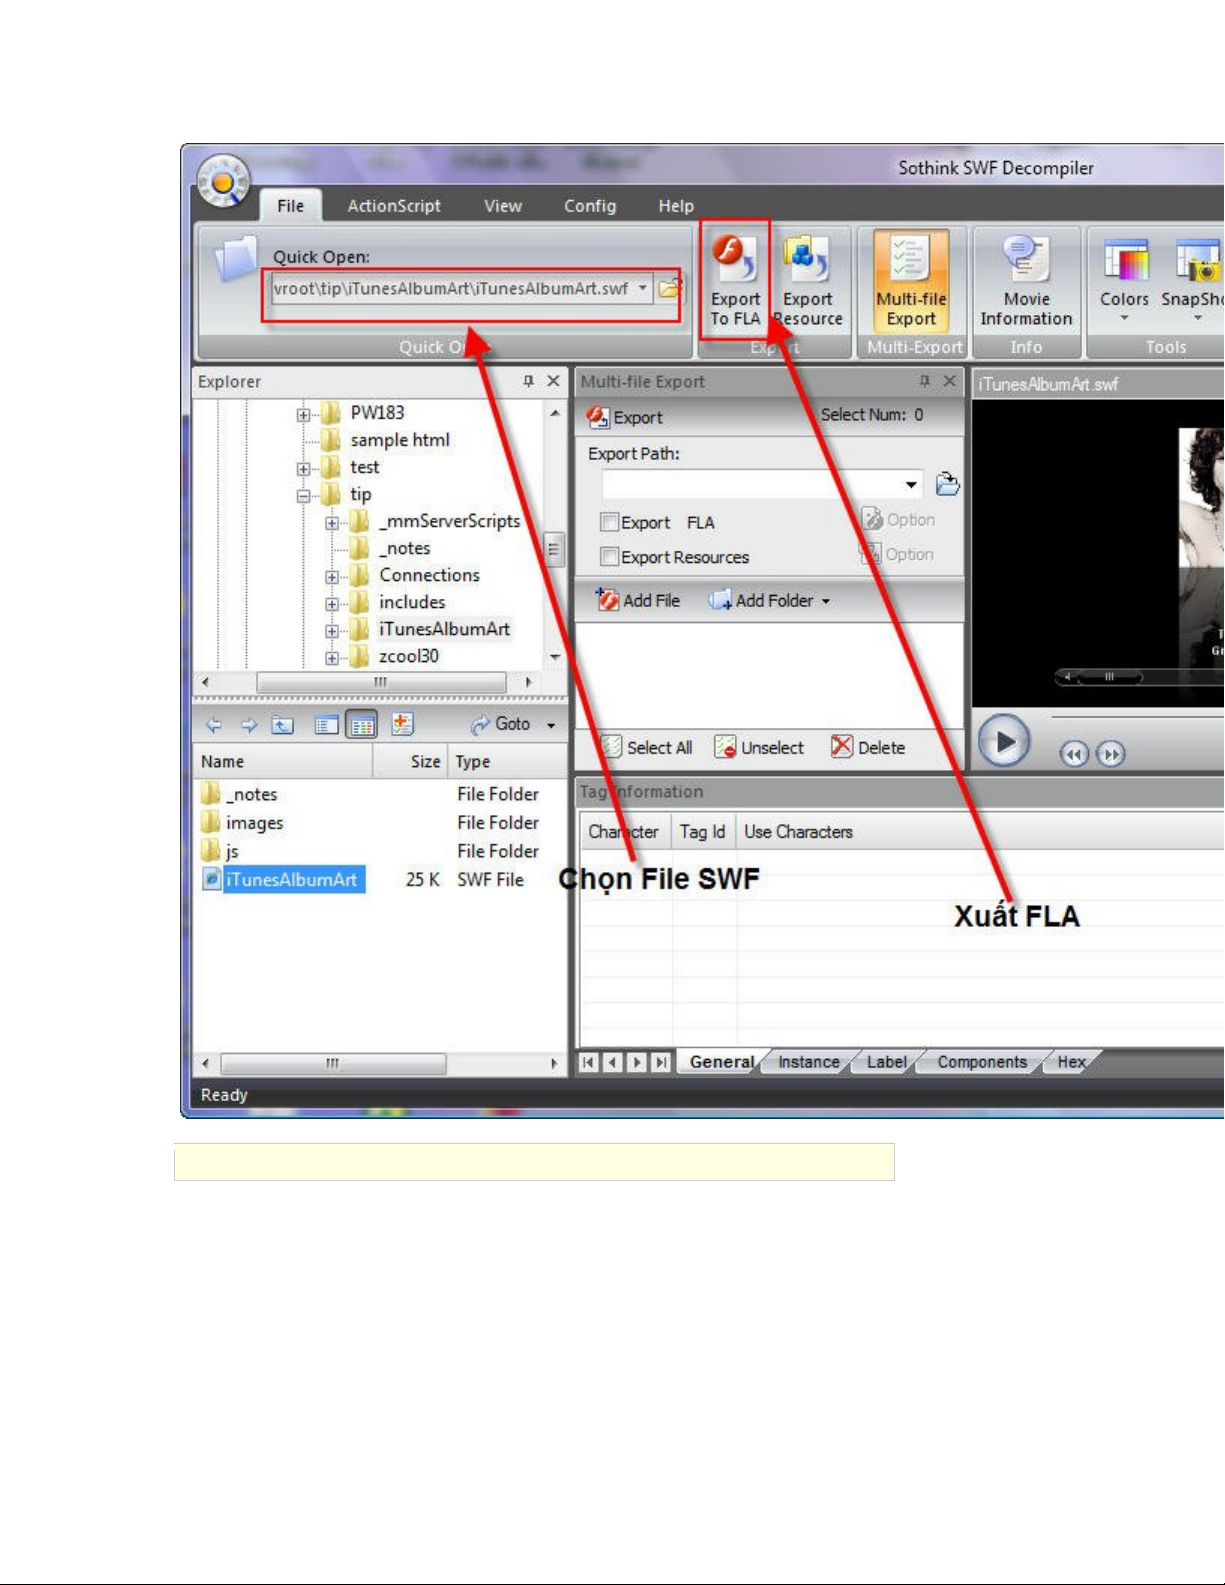Expand the iTunesAlbumArt folder tree node

(332, 631)
